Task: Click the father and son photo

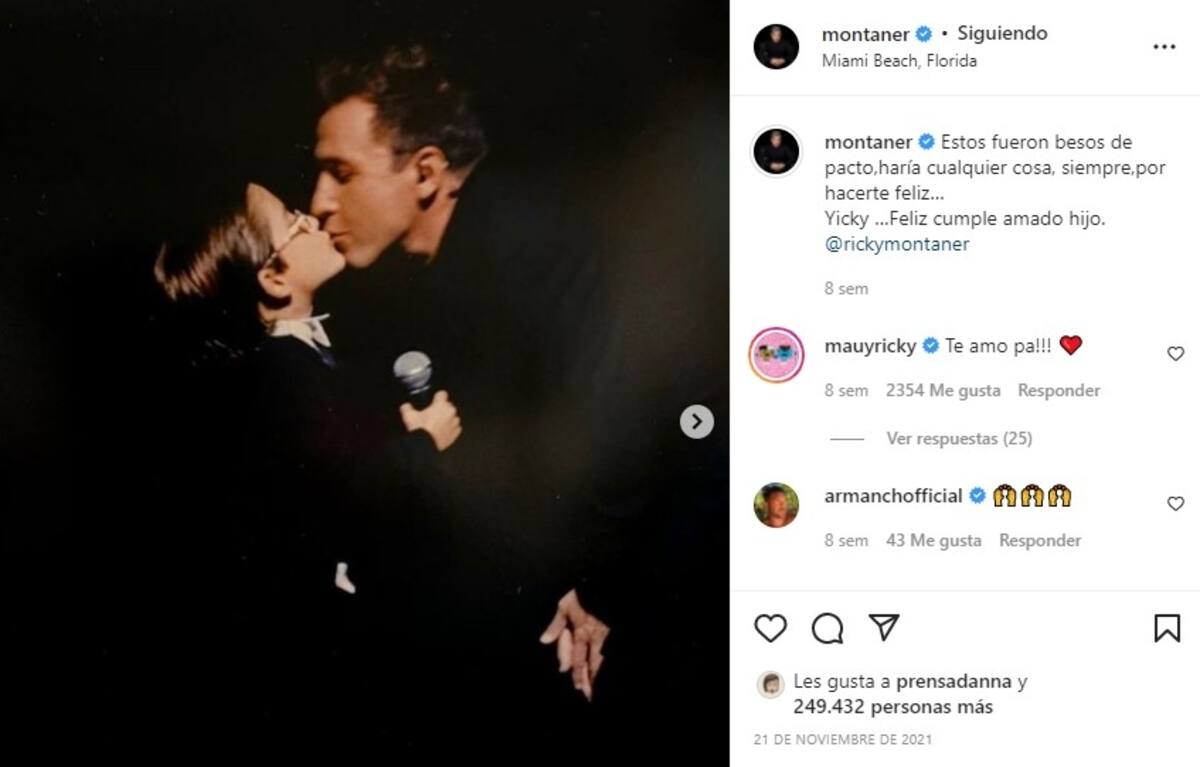Action: [x=365, y=383]
